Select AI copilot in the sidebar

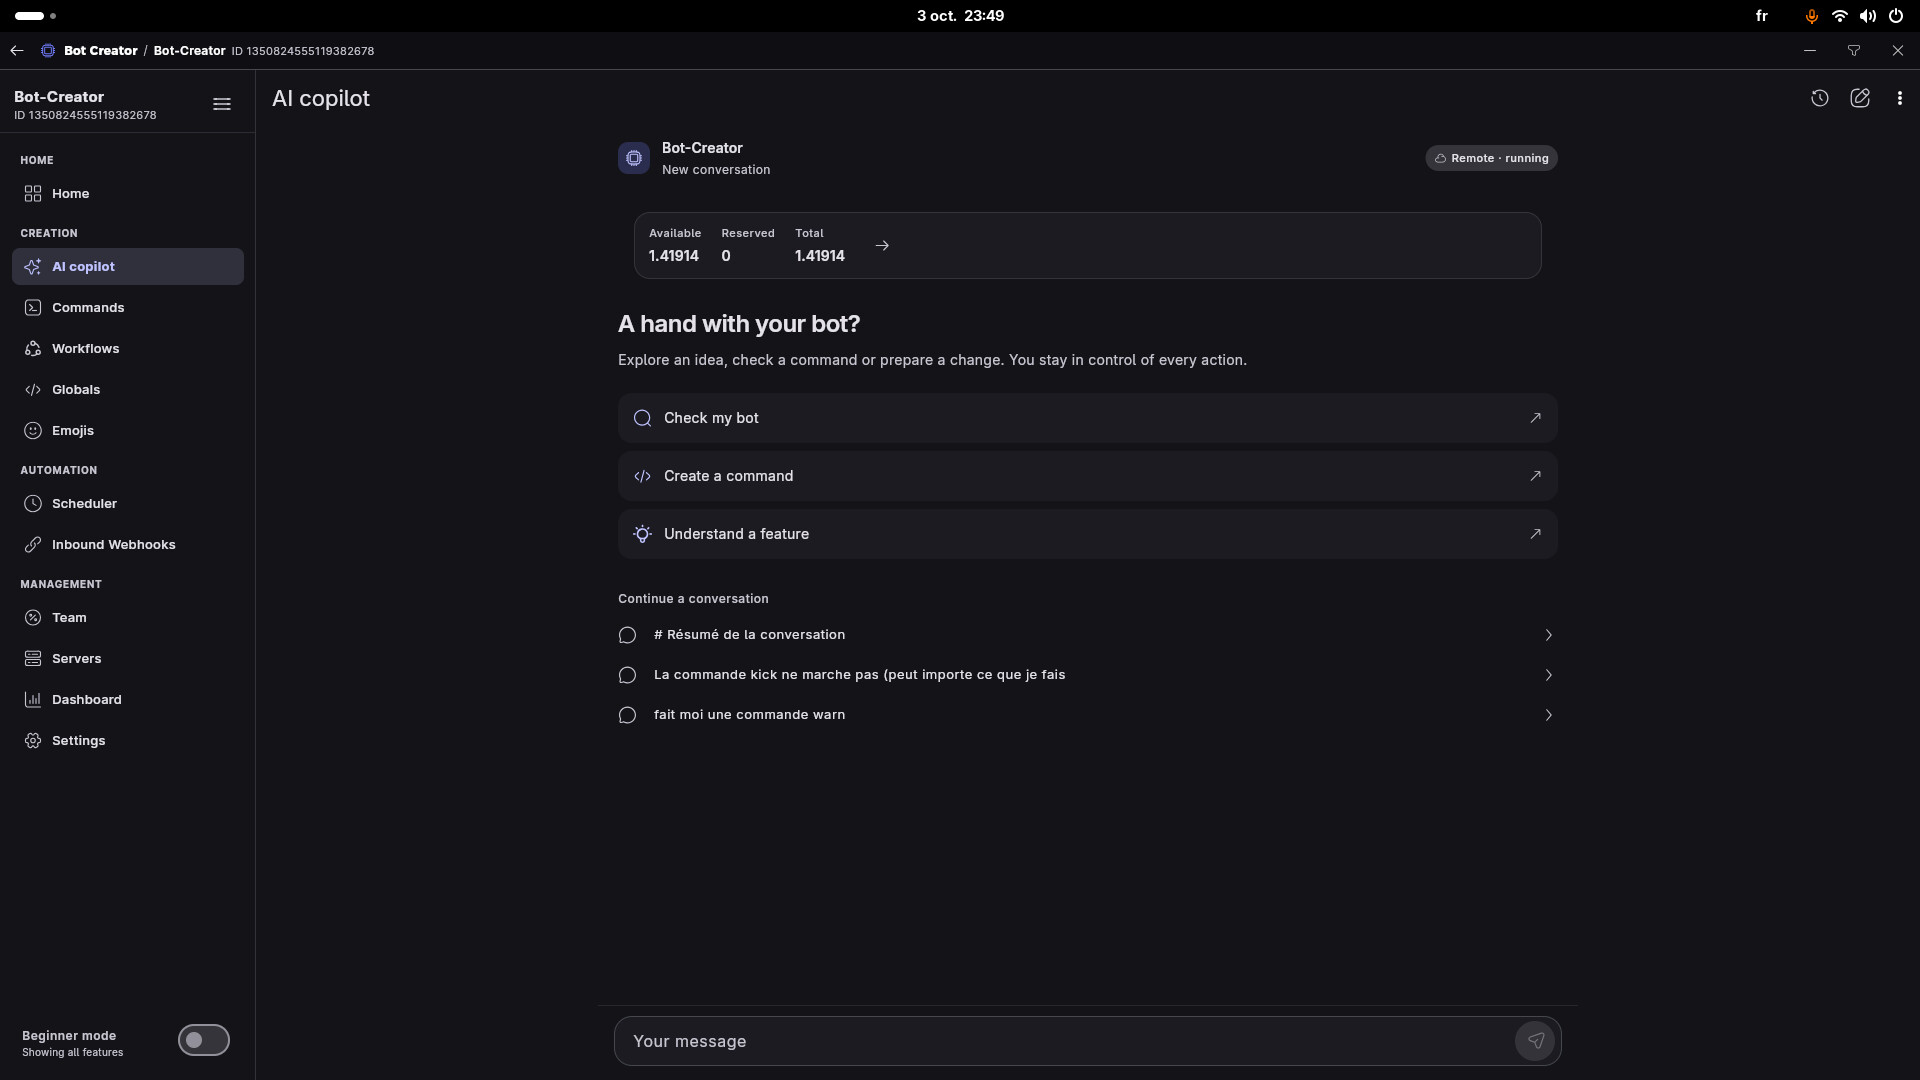(x=128, y=266)
